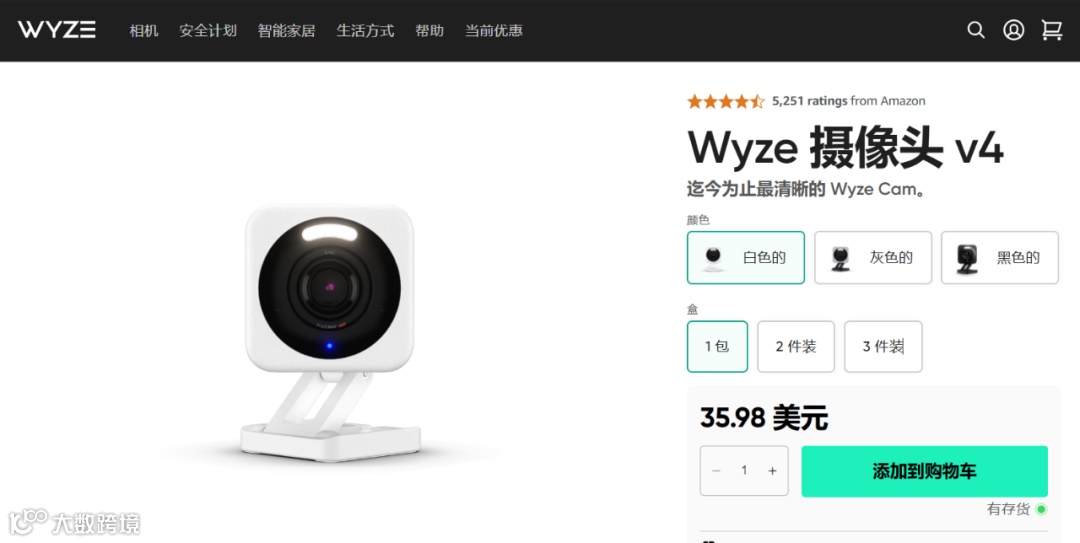Image resolution: width=1080 pixels, height=543 pixels.
Task: Click the star rating icons
Action: pyautogui.click(x=725, y=101)
